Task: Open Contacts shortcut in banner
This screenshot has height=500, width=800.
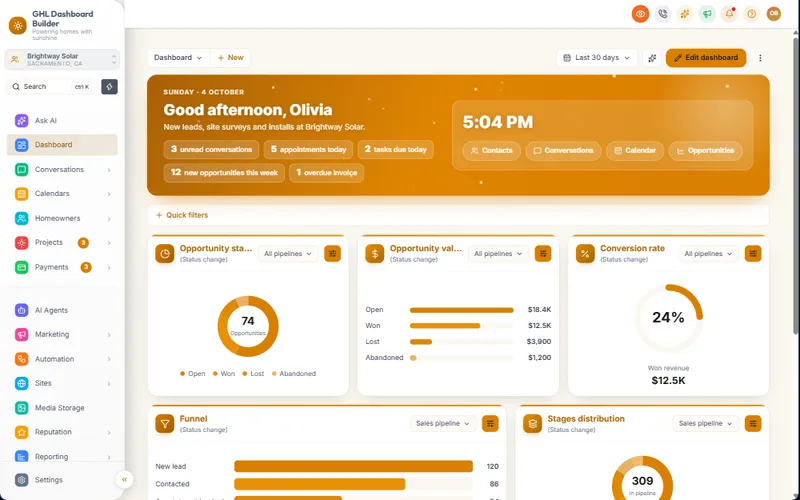Action: [x=491, y=151]
